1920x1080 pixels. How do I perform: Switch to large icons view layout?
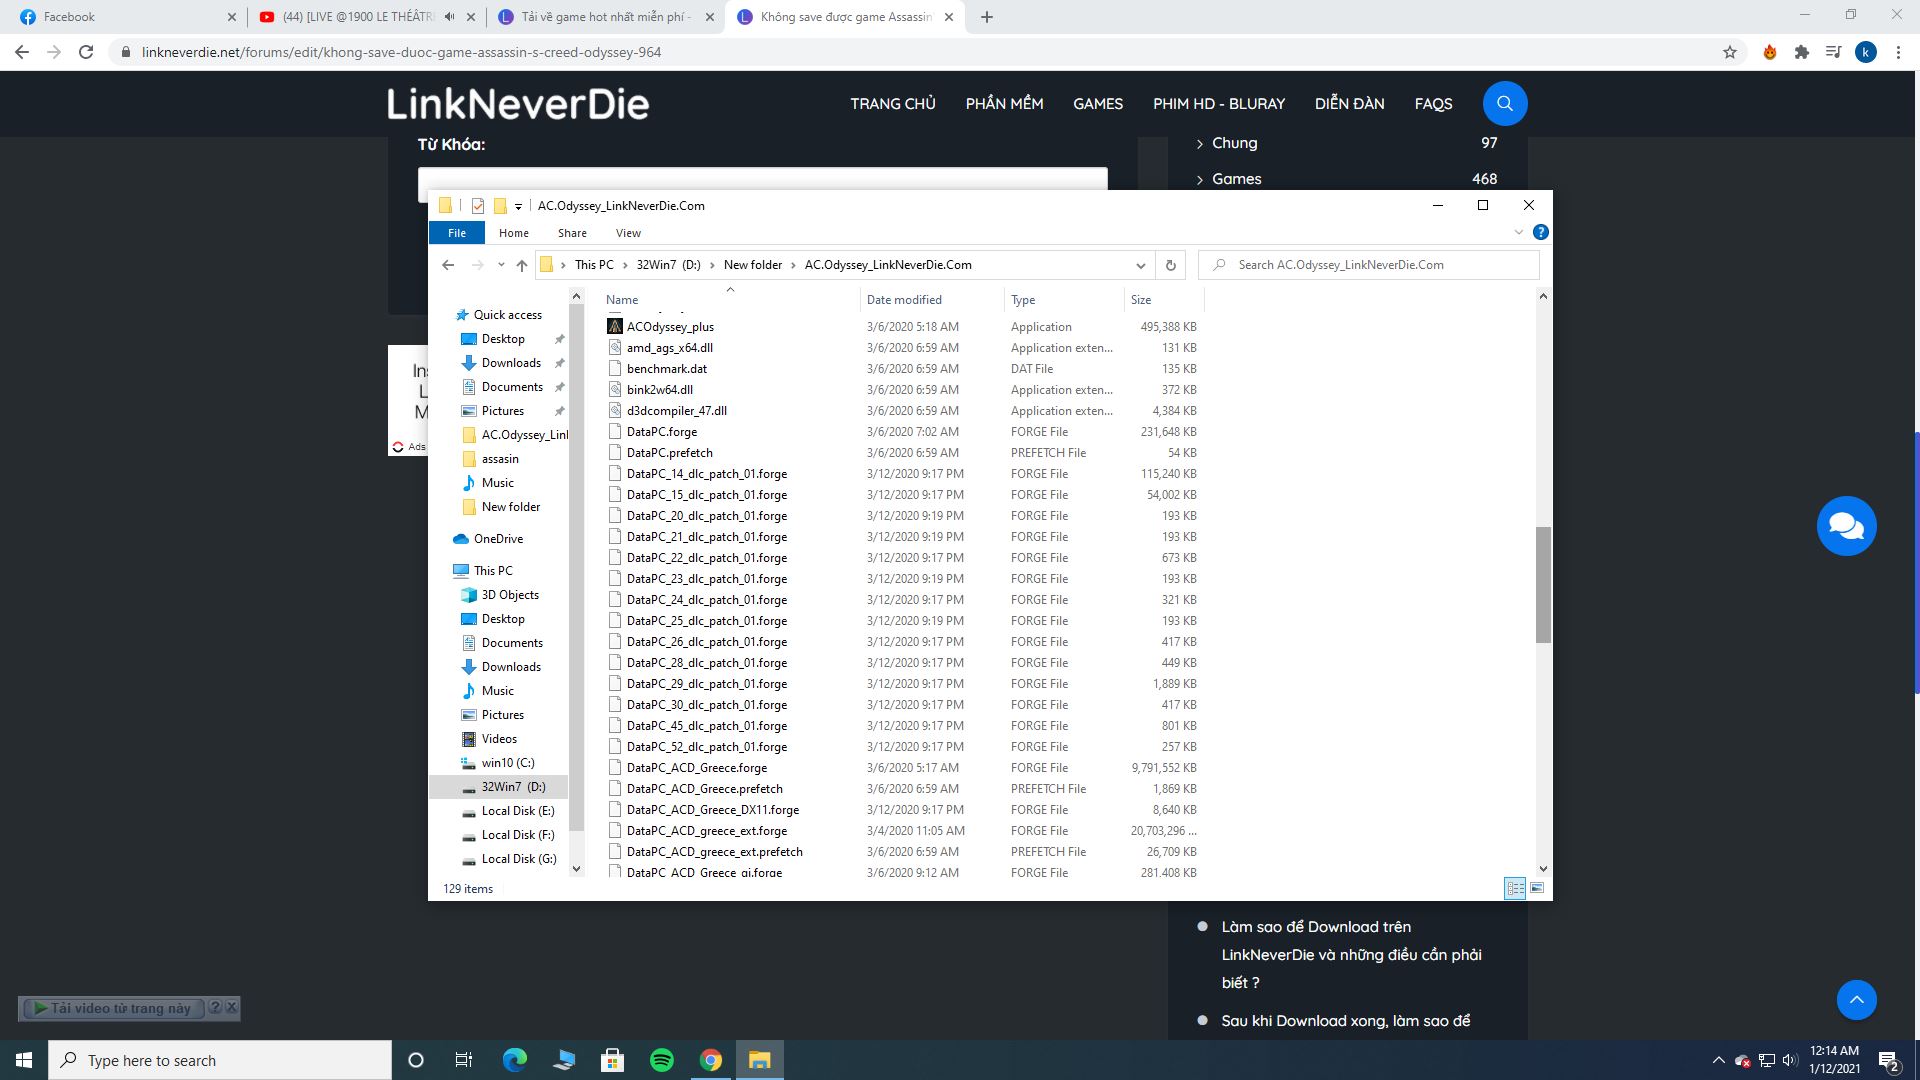(1537, 888)
